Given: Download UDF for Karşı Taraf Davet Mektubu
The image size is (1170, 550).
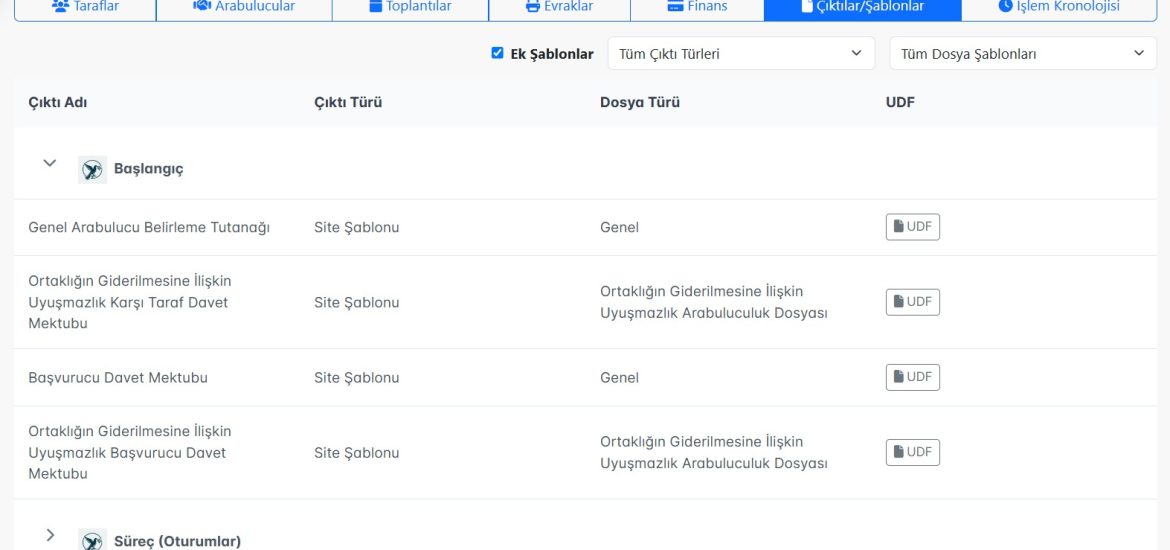Looking at the screenshot, I should tap(912, 302).
